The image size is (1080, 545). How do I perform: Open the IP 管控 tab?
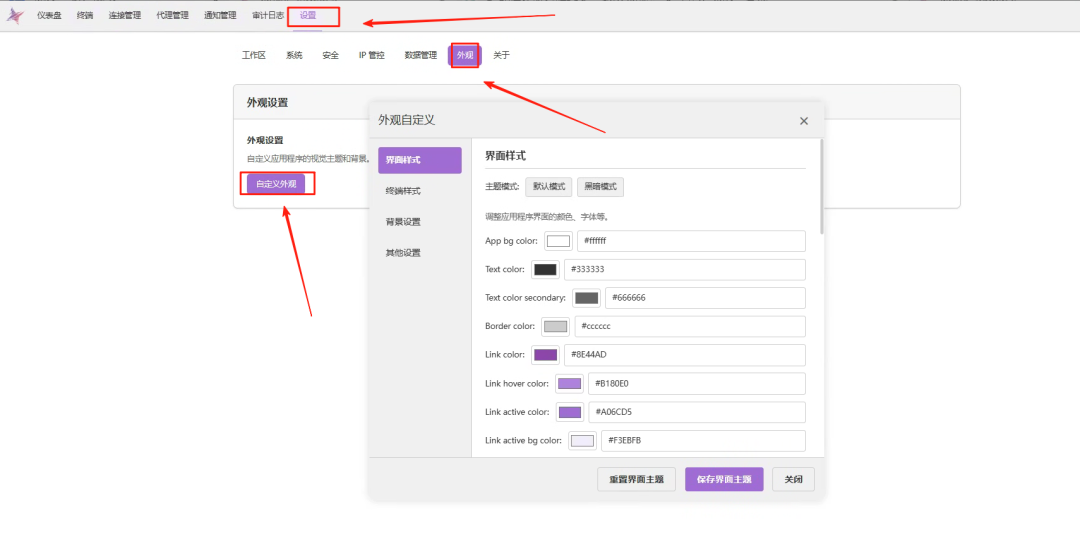[x=371, y=55]
